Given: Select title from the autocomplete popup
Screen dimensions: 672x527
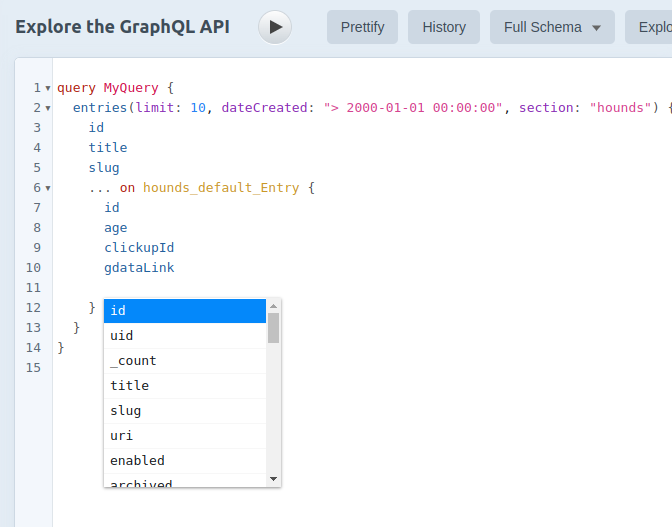Looking at the screenshot, I should pyautogui.click(x=185, y=386).
